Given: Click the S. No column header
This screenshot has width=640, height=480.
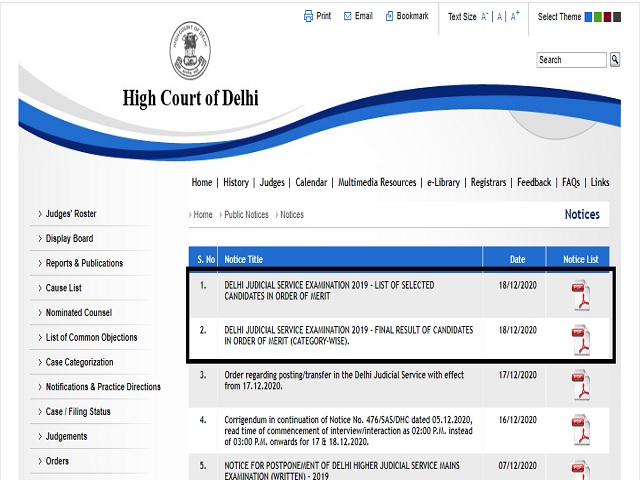Looking at the screenshot, I should pyautogui.click(x=206, y=259).
